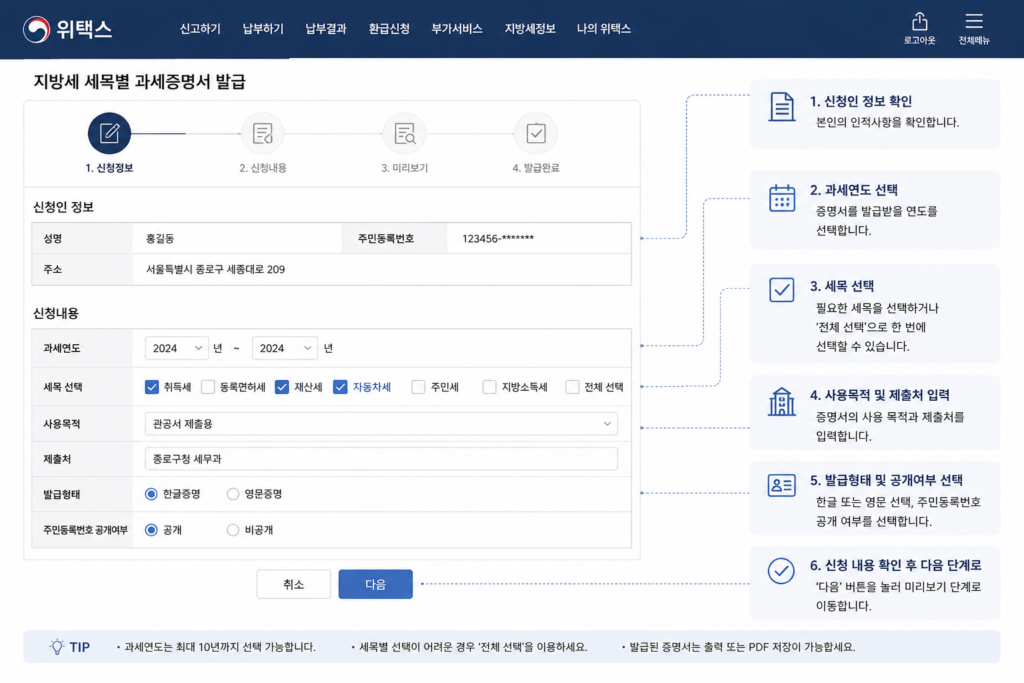Open the 부가서비스 menu
1024x683 pixels.
(x=456, y=29)
